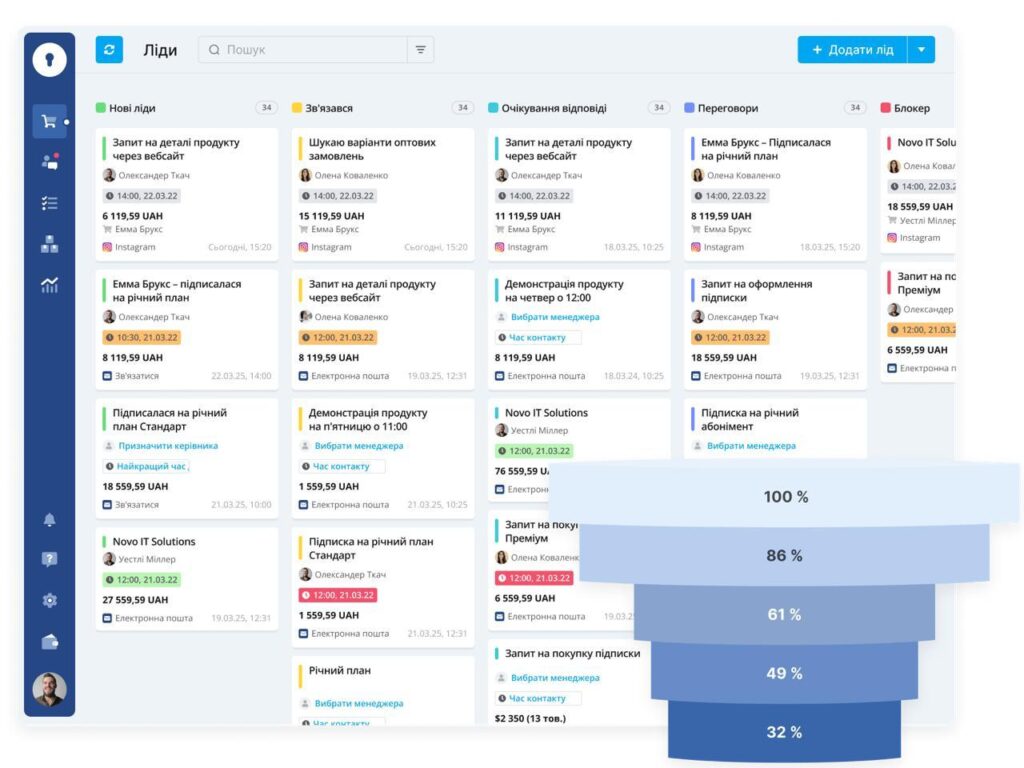
Task: Open the products boxes icon in the sidebar
Action: (49, 244)
